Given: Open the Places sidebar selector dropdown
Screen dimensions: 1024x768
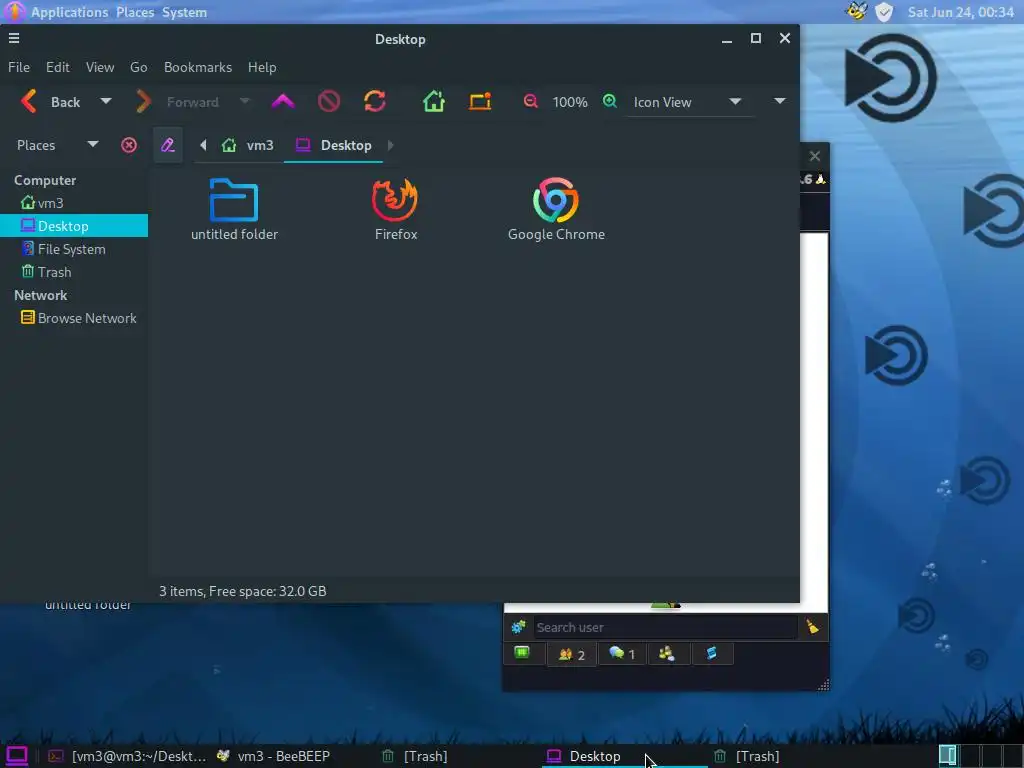Looking at the screenshot, I should pos(57,145).
